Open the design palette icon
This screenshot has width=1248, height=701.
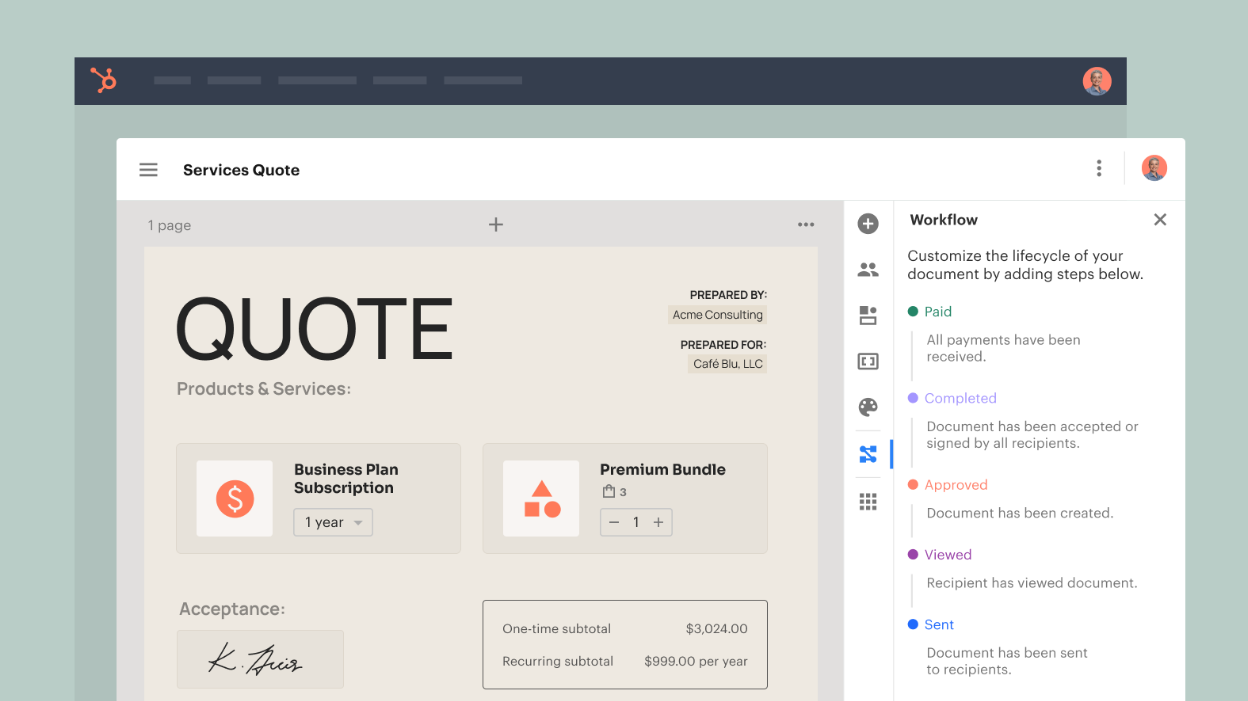868,407
